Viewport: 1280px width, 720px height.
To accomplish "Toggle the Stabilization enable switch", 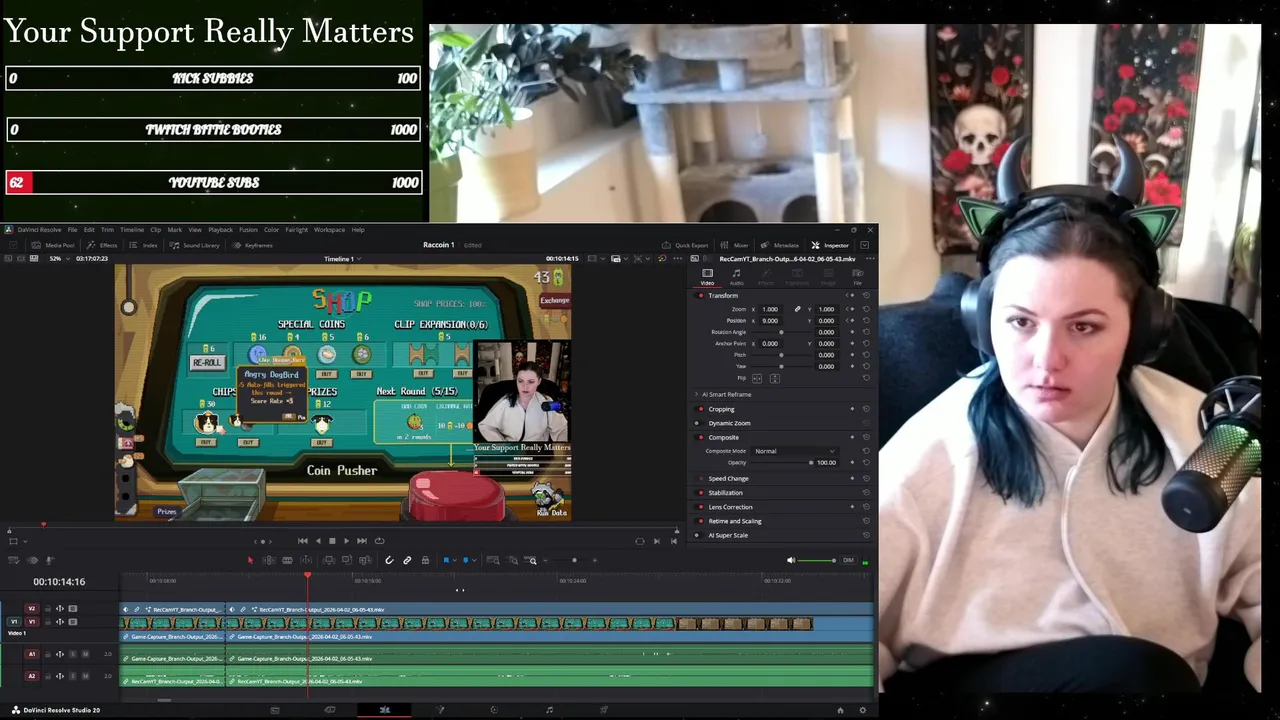I will click(698, 493).
